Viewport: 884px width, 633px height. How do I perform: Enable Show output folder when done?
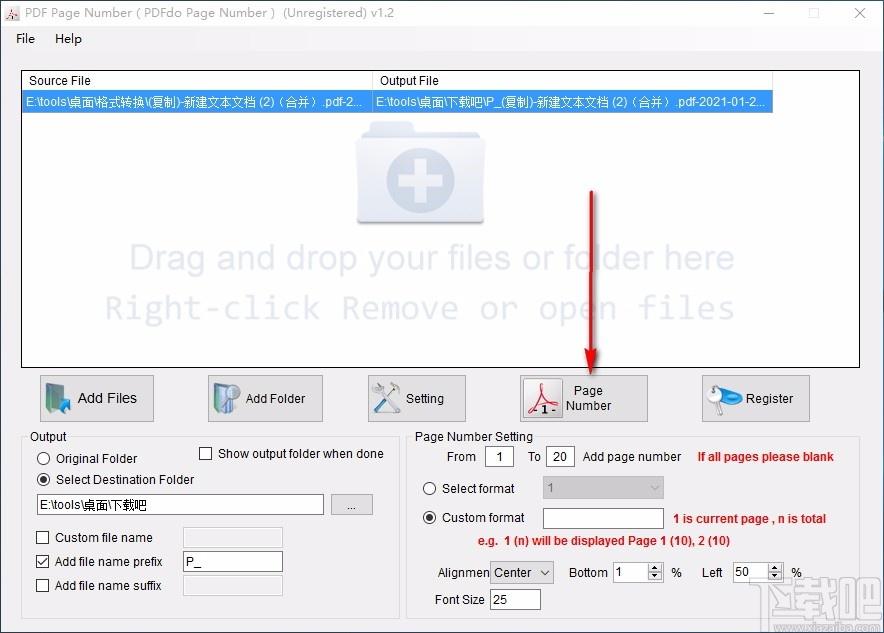click(x=206, y=454)
